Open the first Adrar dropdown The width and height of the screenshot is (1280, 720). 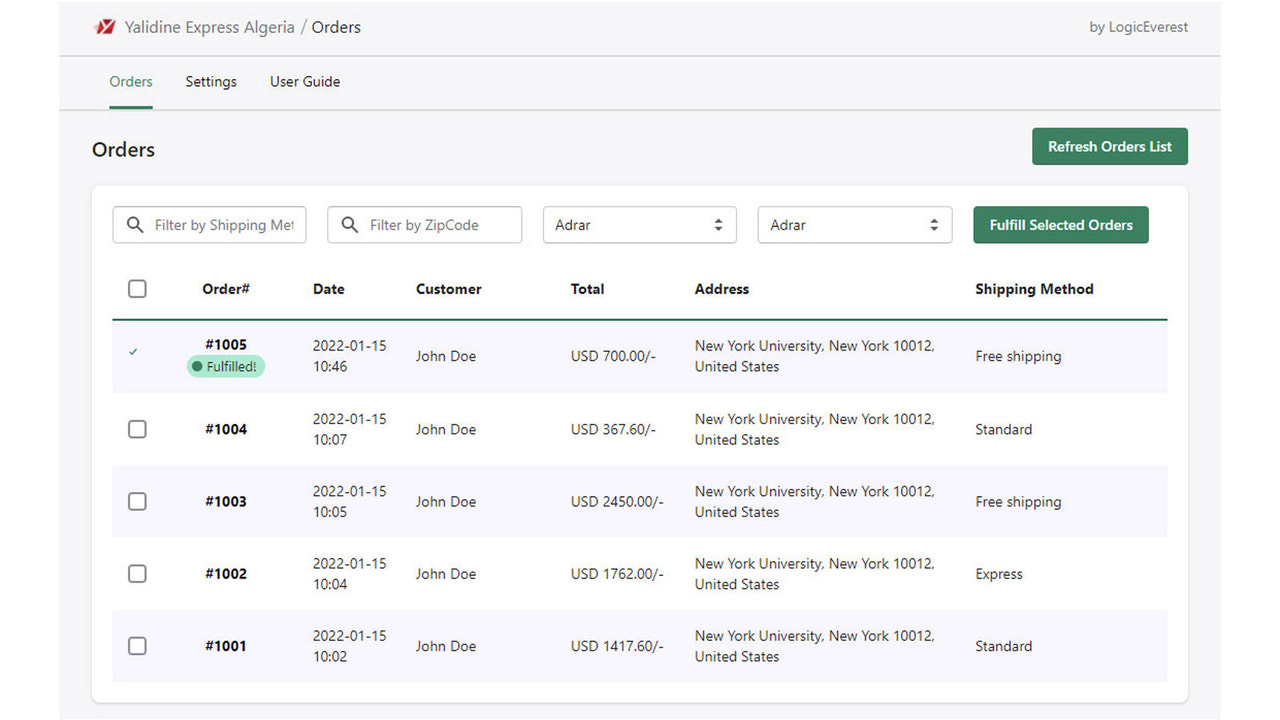640,225
